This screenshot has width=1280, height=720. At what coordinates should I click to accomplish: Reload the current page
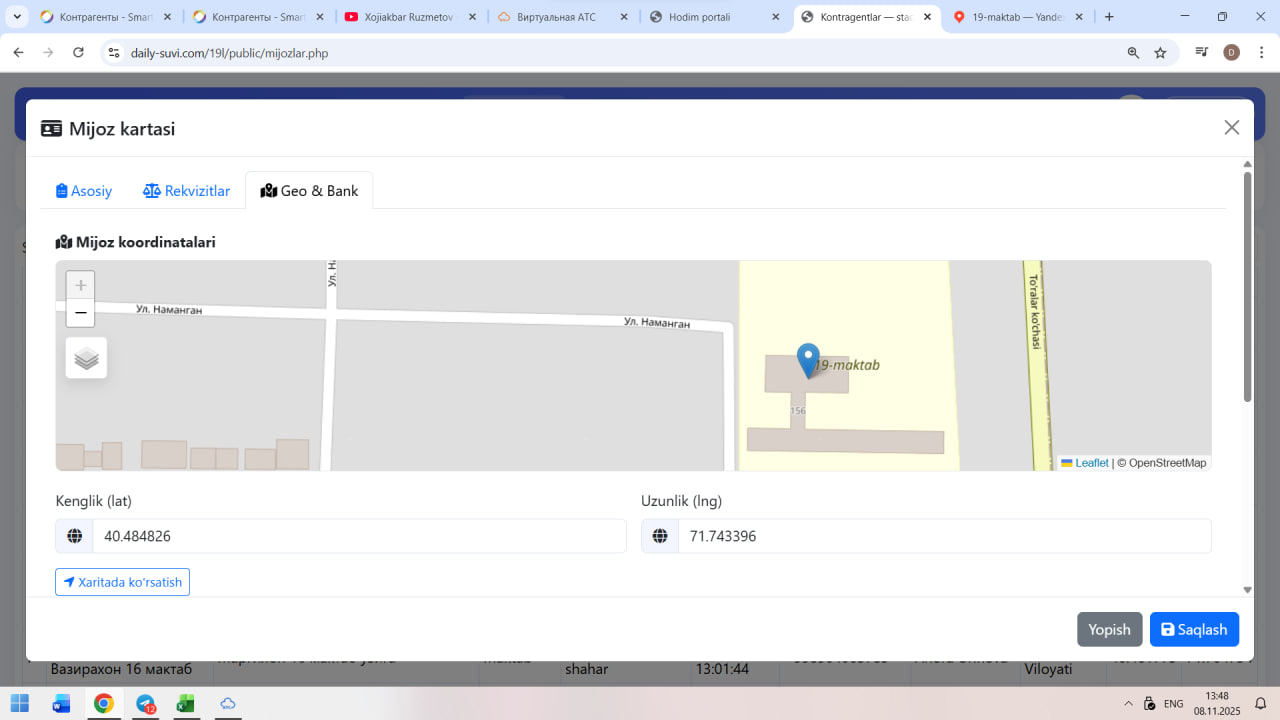click(78, 52)
